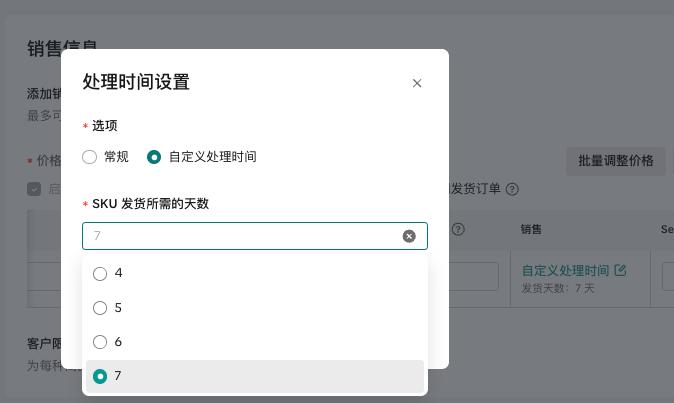Select the 自定义处理时间 radio in dialog
The width and height of the screenshot is (674, 403).
(154, 157)
